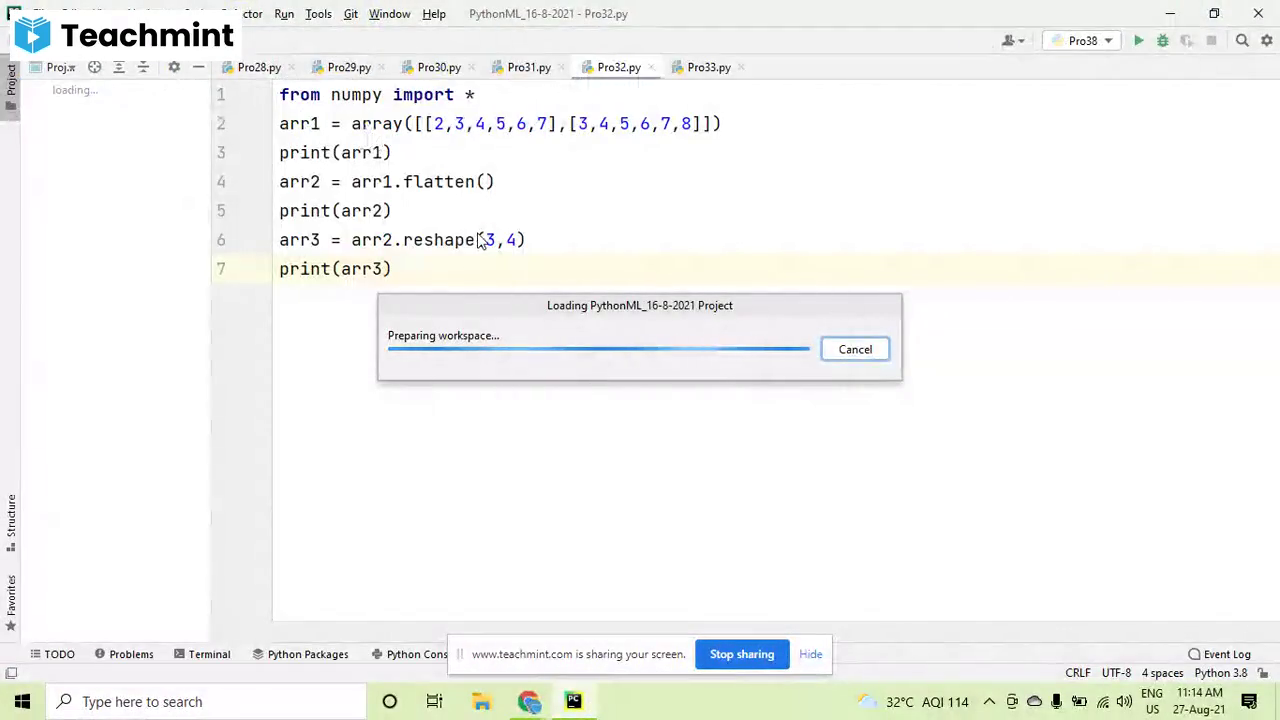The width and height of the screenshot is (1280, 720).
Task: Open the TODO tool window
Action: coord(52,654)
